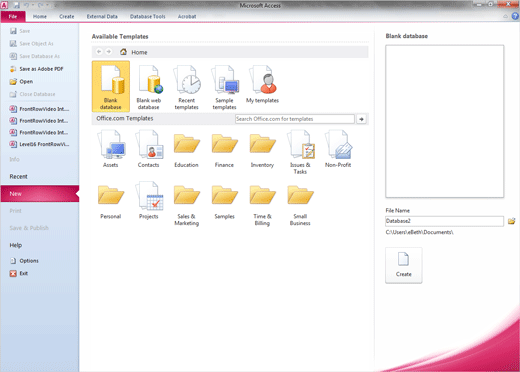Click the Home icon in template navigation
The width and height of the screenshot is (520, 372).
(123, 52)
